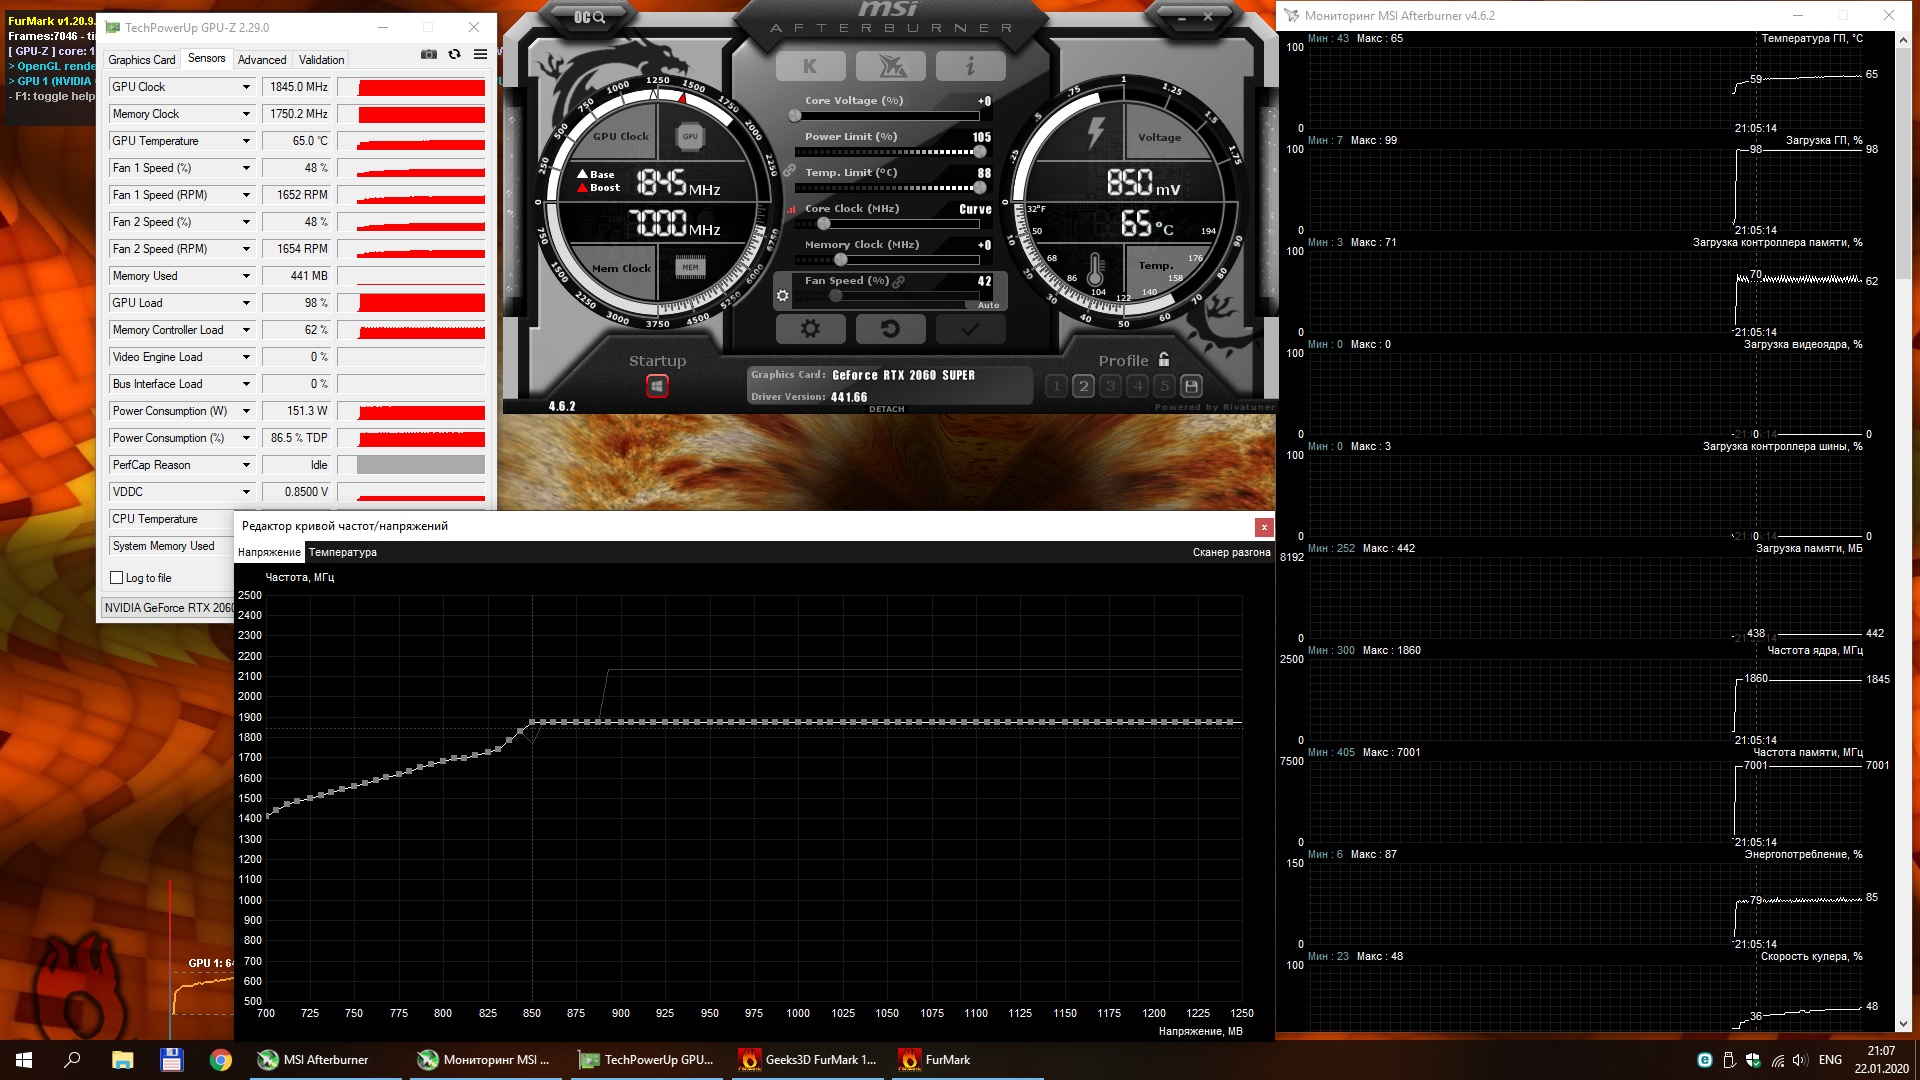Click the Сканер разгона link
The width and height of the screenshot is (1920, 1080).
pyautogui.click(x=1231, y=553)
